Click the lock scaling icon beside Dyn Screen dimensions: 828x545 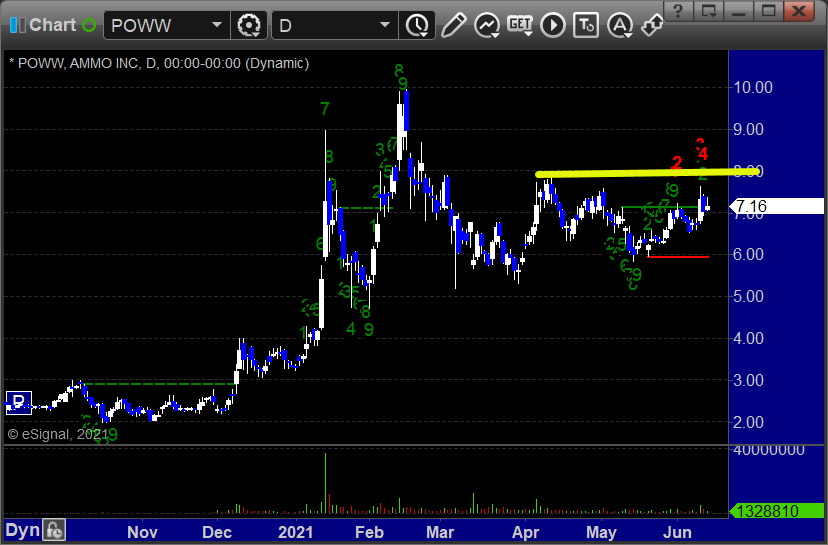click(x=54, y=530)
